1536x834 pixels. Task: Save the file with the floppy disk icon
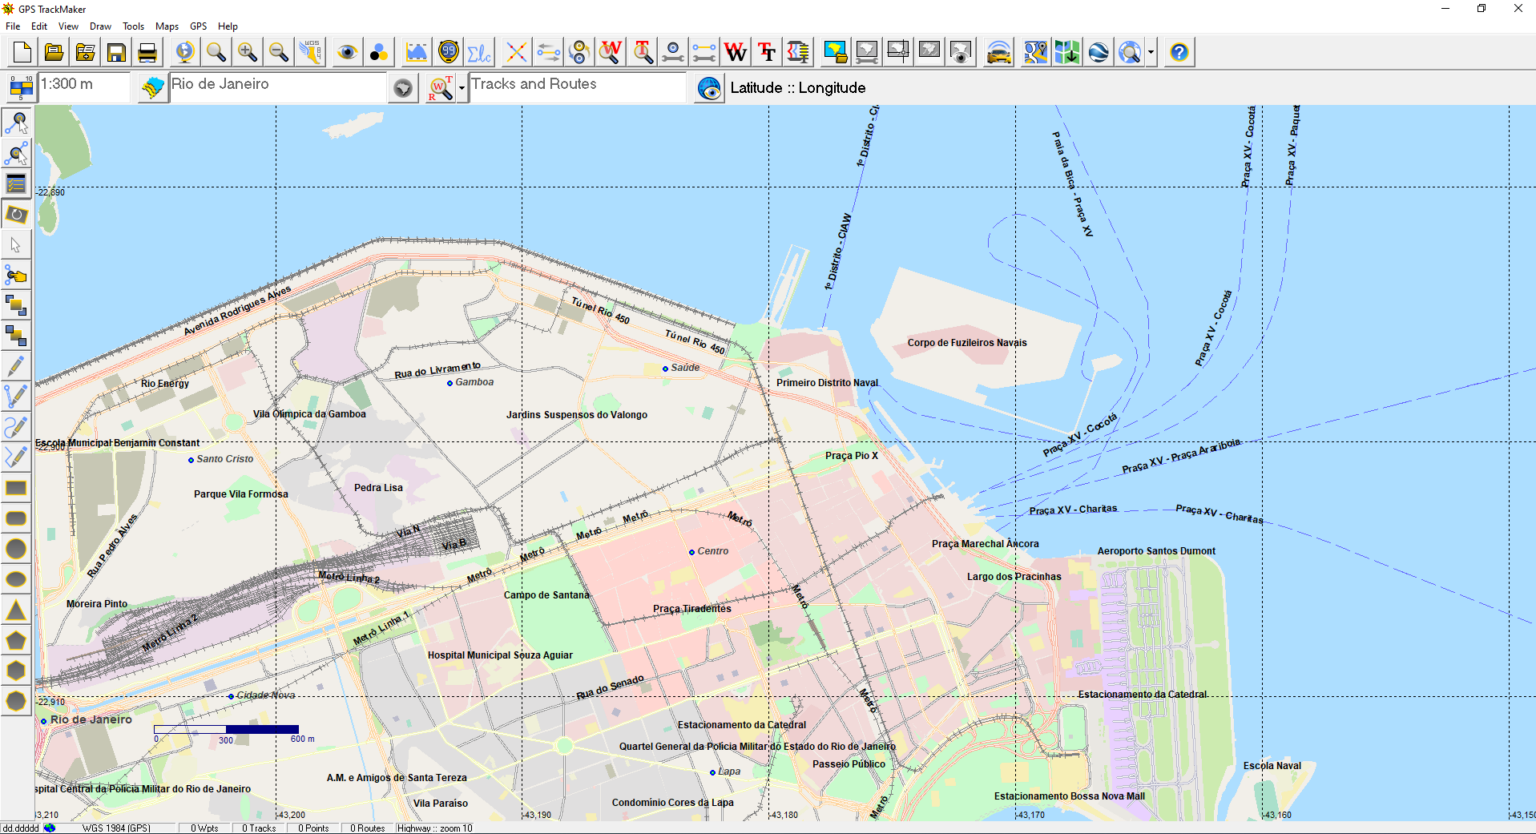116,52
